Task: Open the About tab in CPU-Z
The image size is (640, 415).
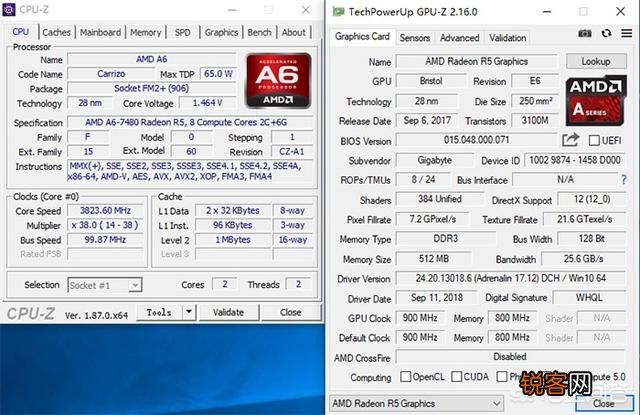Action: point(293,32)
